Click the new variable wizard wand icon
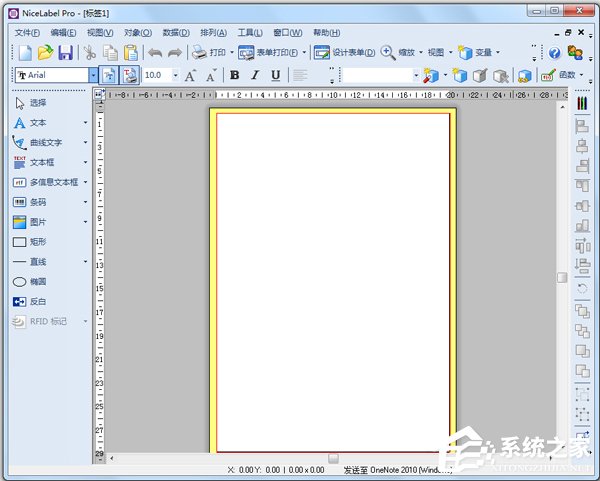The height and width of the screenshot is (481, 600). [431, 75]
